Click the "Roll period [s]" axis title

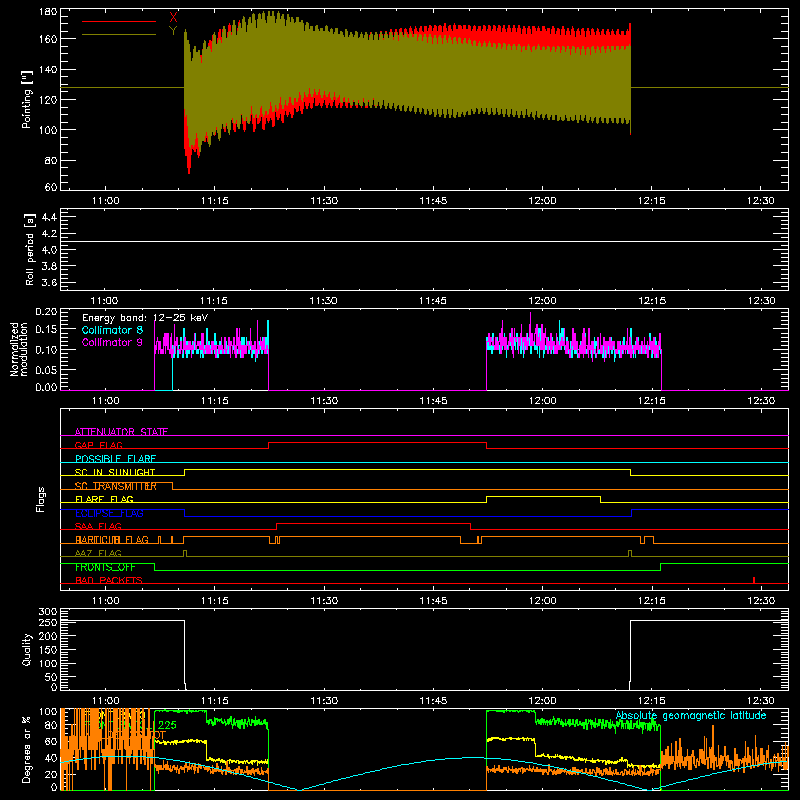pos(29,249)
